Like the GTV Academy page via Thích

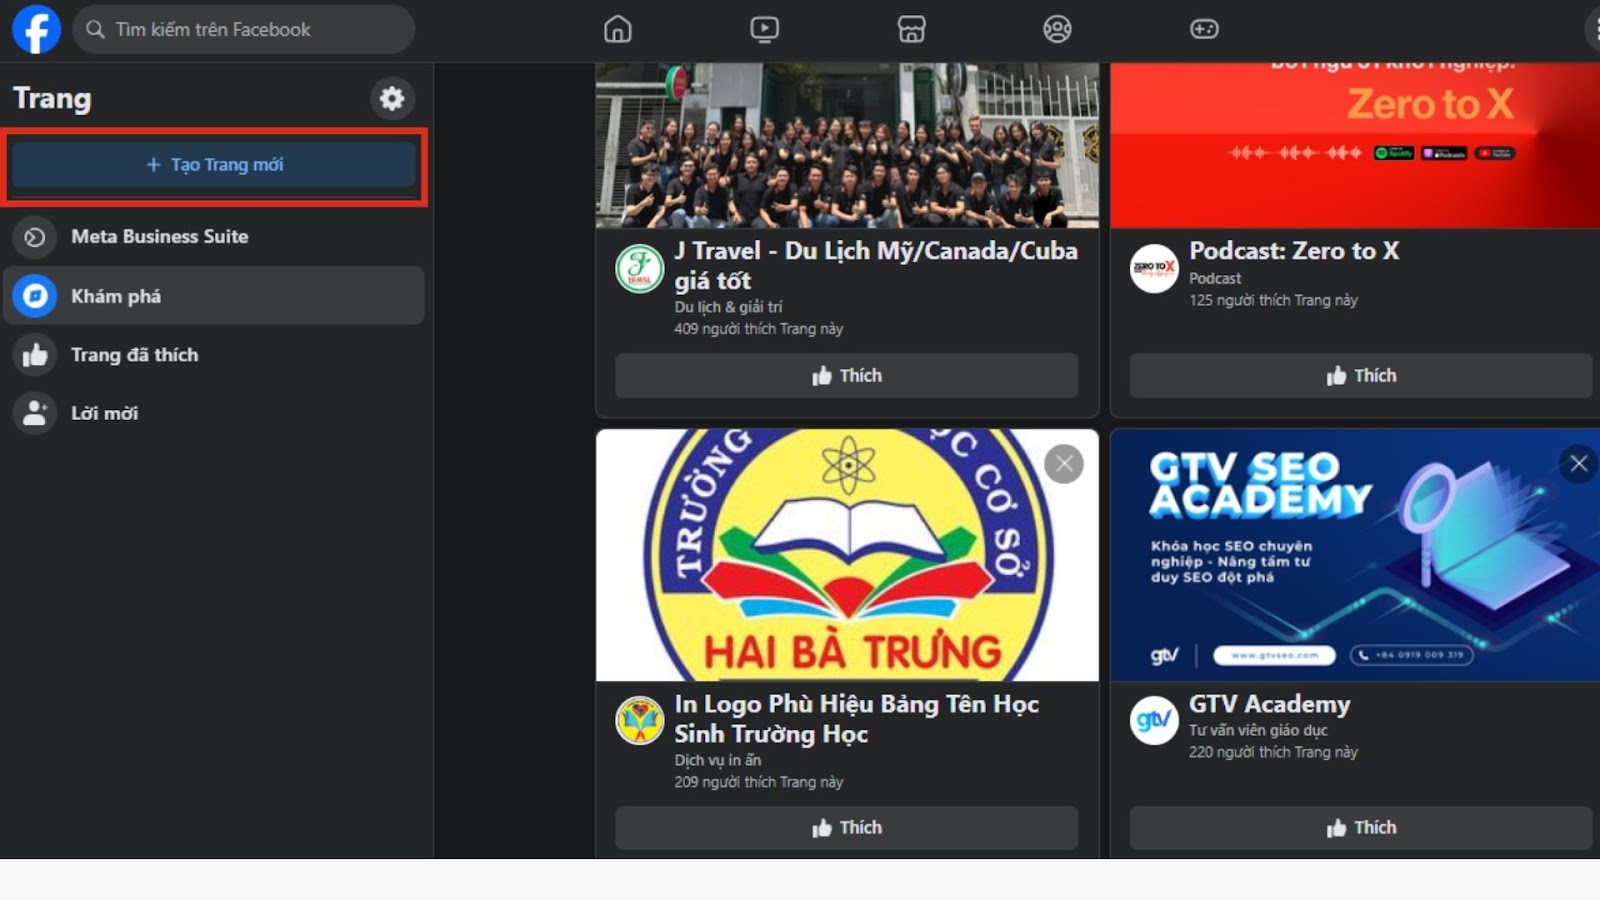1359,827
